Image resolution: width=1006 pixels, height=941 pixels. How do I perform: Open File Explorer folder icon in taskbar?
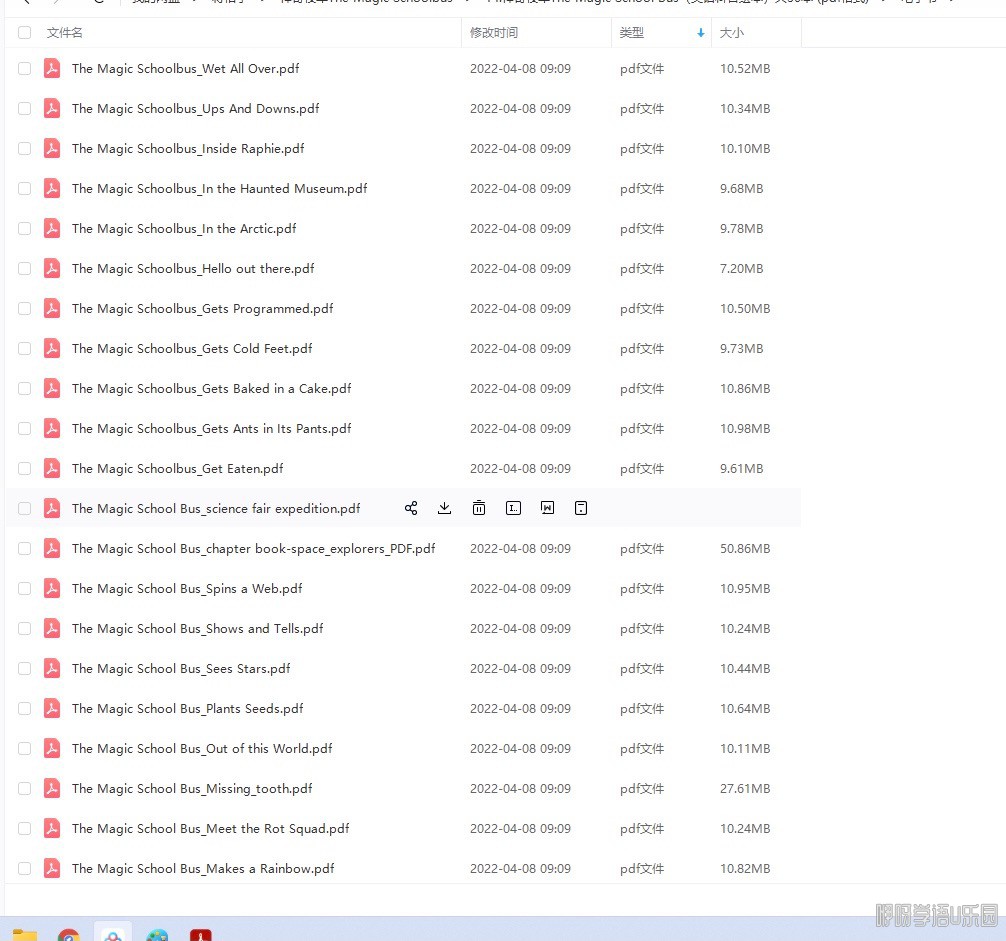click(x=25, y=934)
